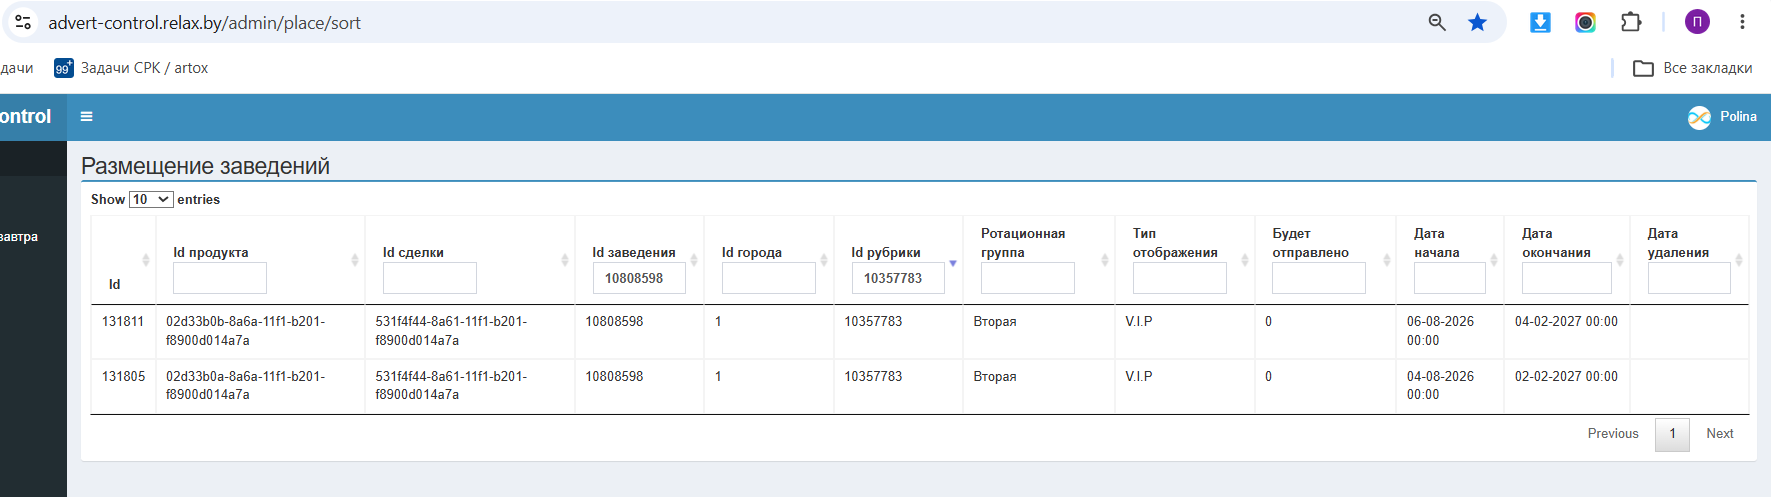Sort by the Дата начала column arrows
The image size is (1771, 497).
(1494, 260)
